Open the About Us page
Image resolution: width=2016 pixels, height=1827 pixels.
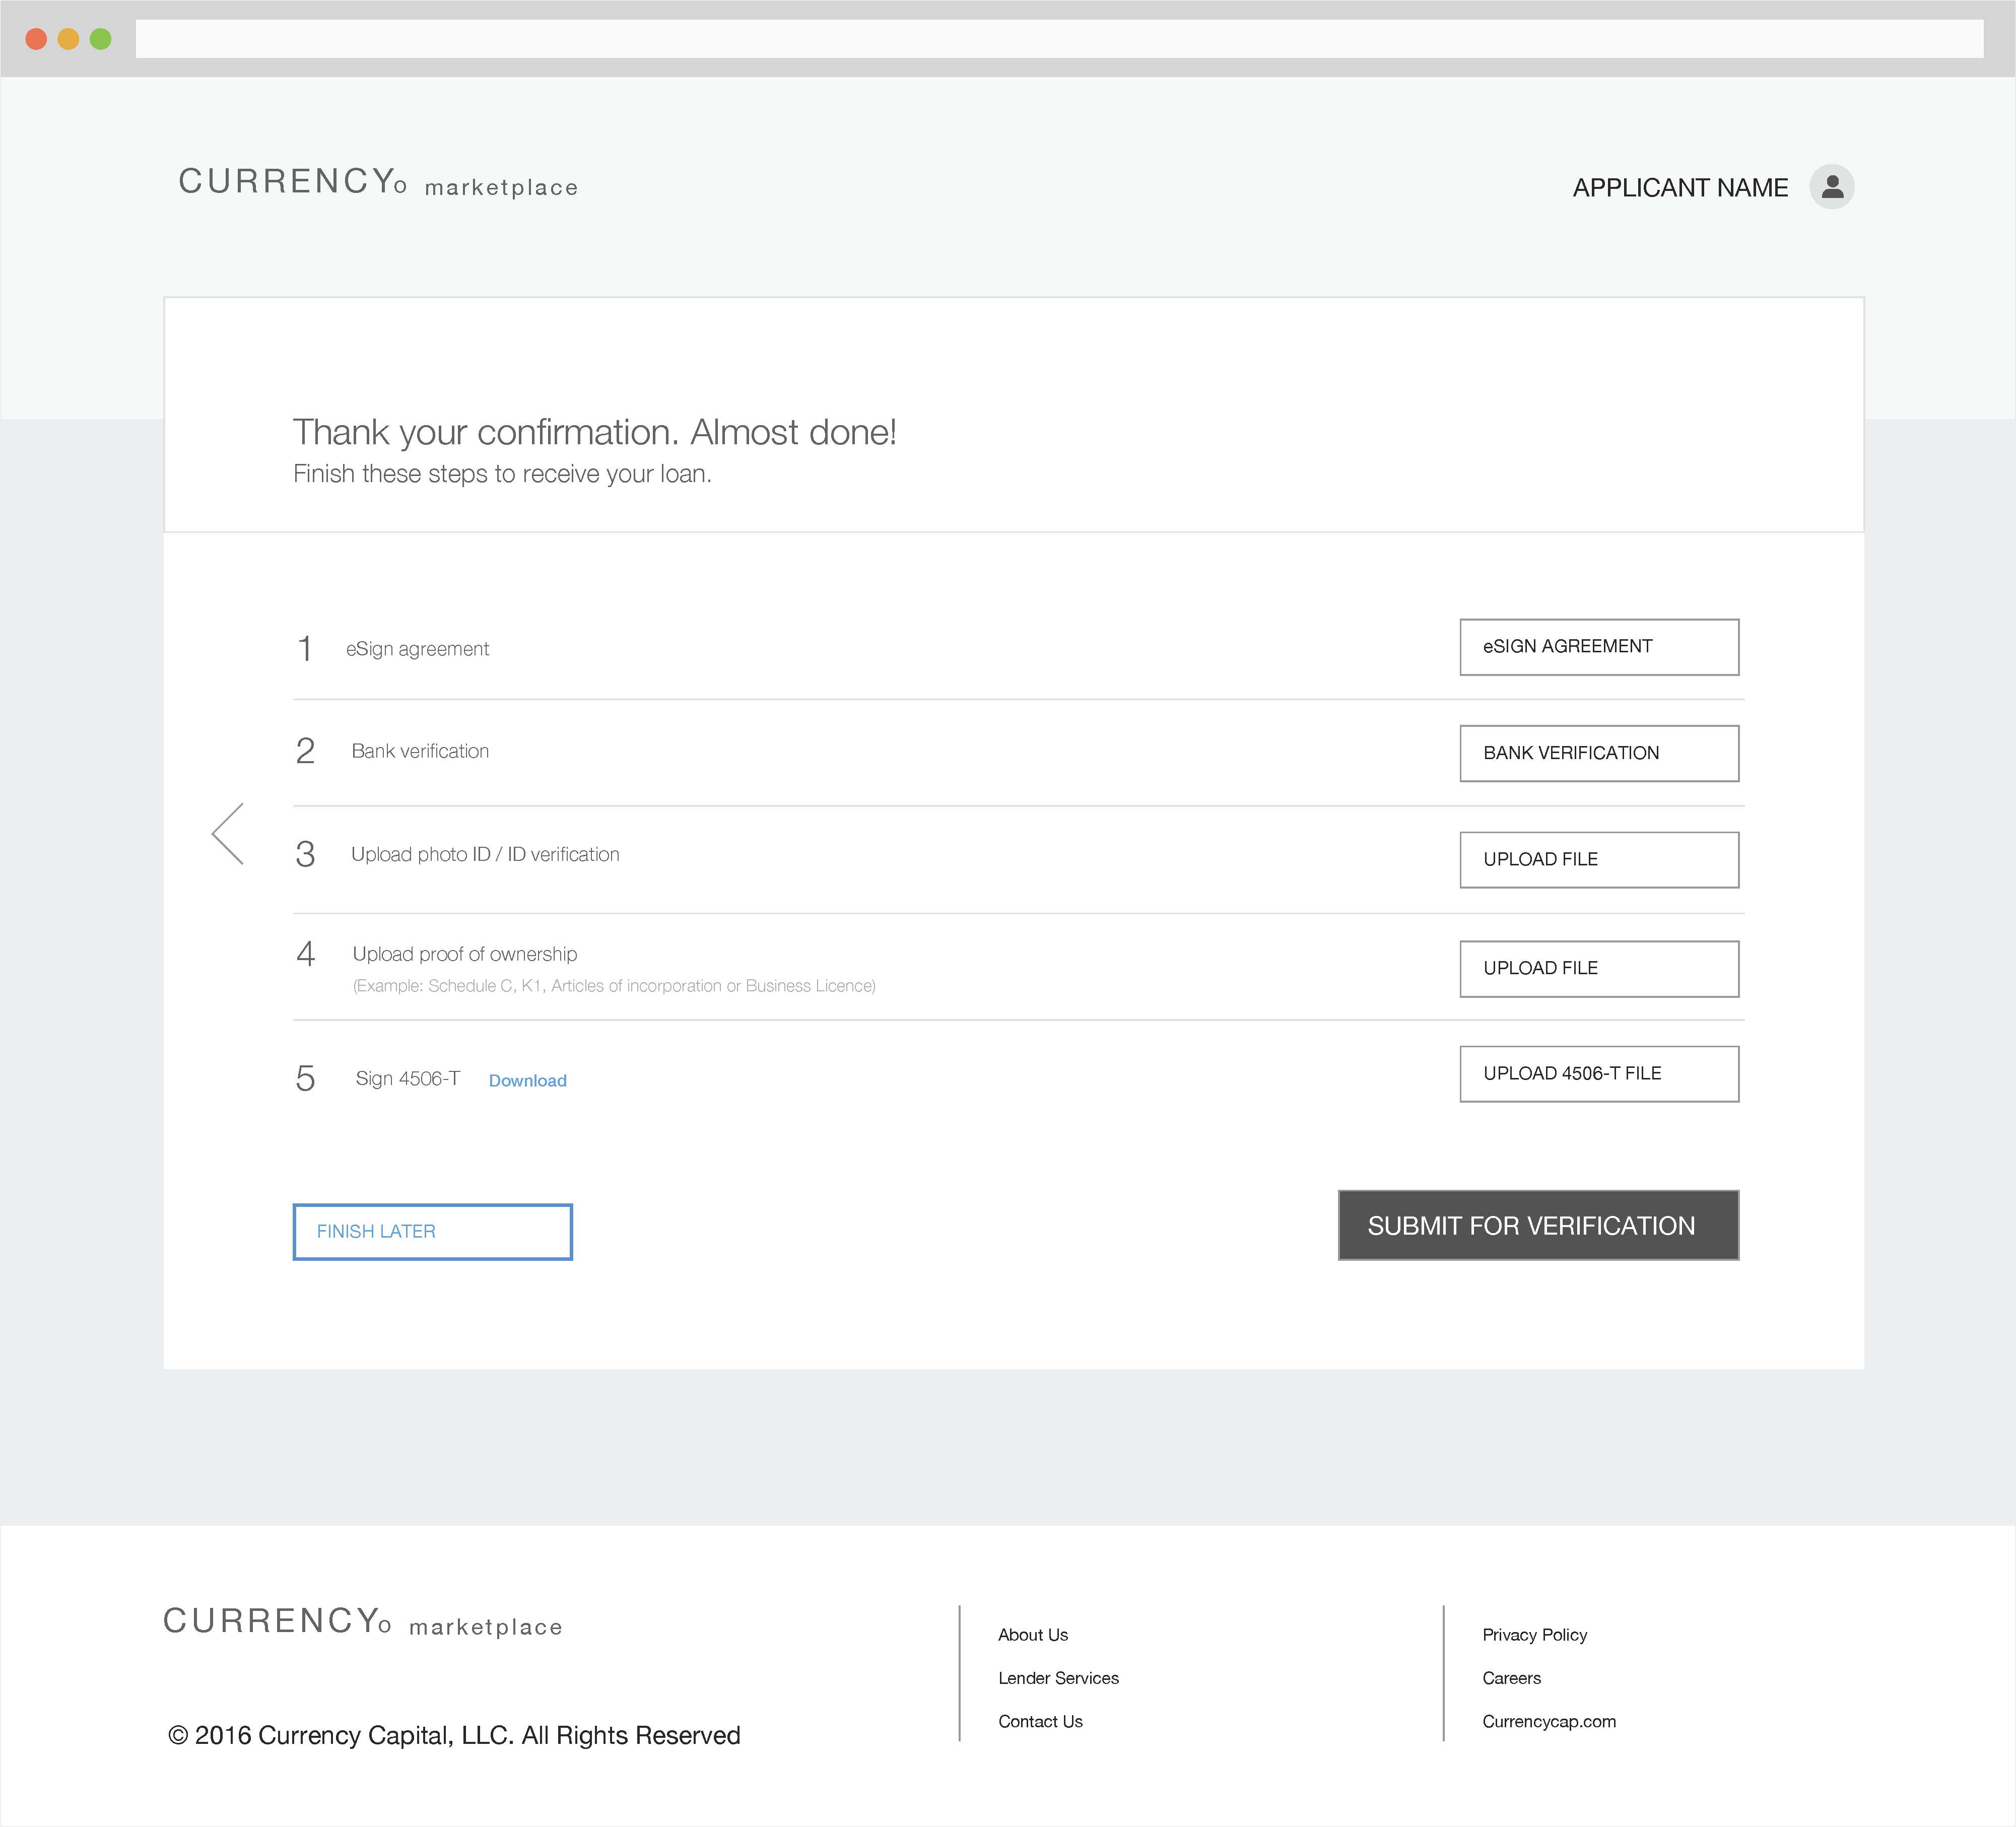1033,1634
